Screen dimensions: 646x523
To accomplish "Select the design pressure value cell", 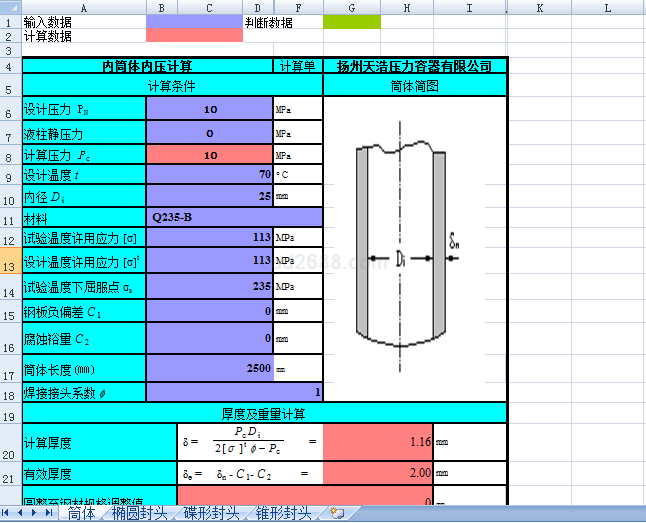I will pos(209,109).
